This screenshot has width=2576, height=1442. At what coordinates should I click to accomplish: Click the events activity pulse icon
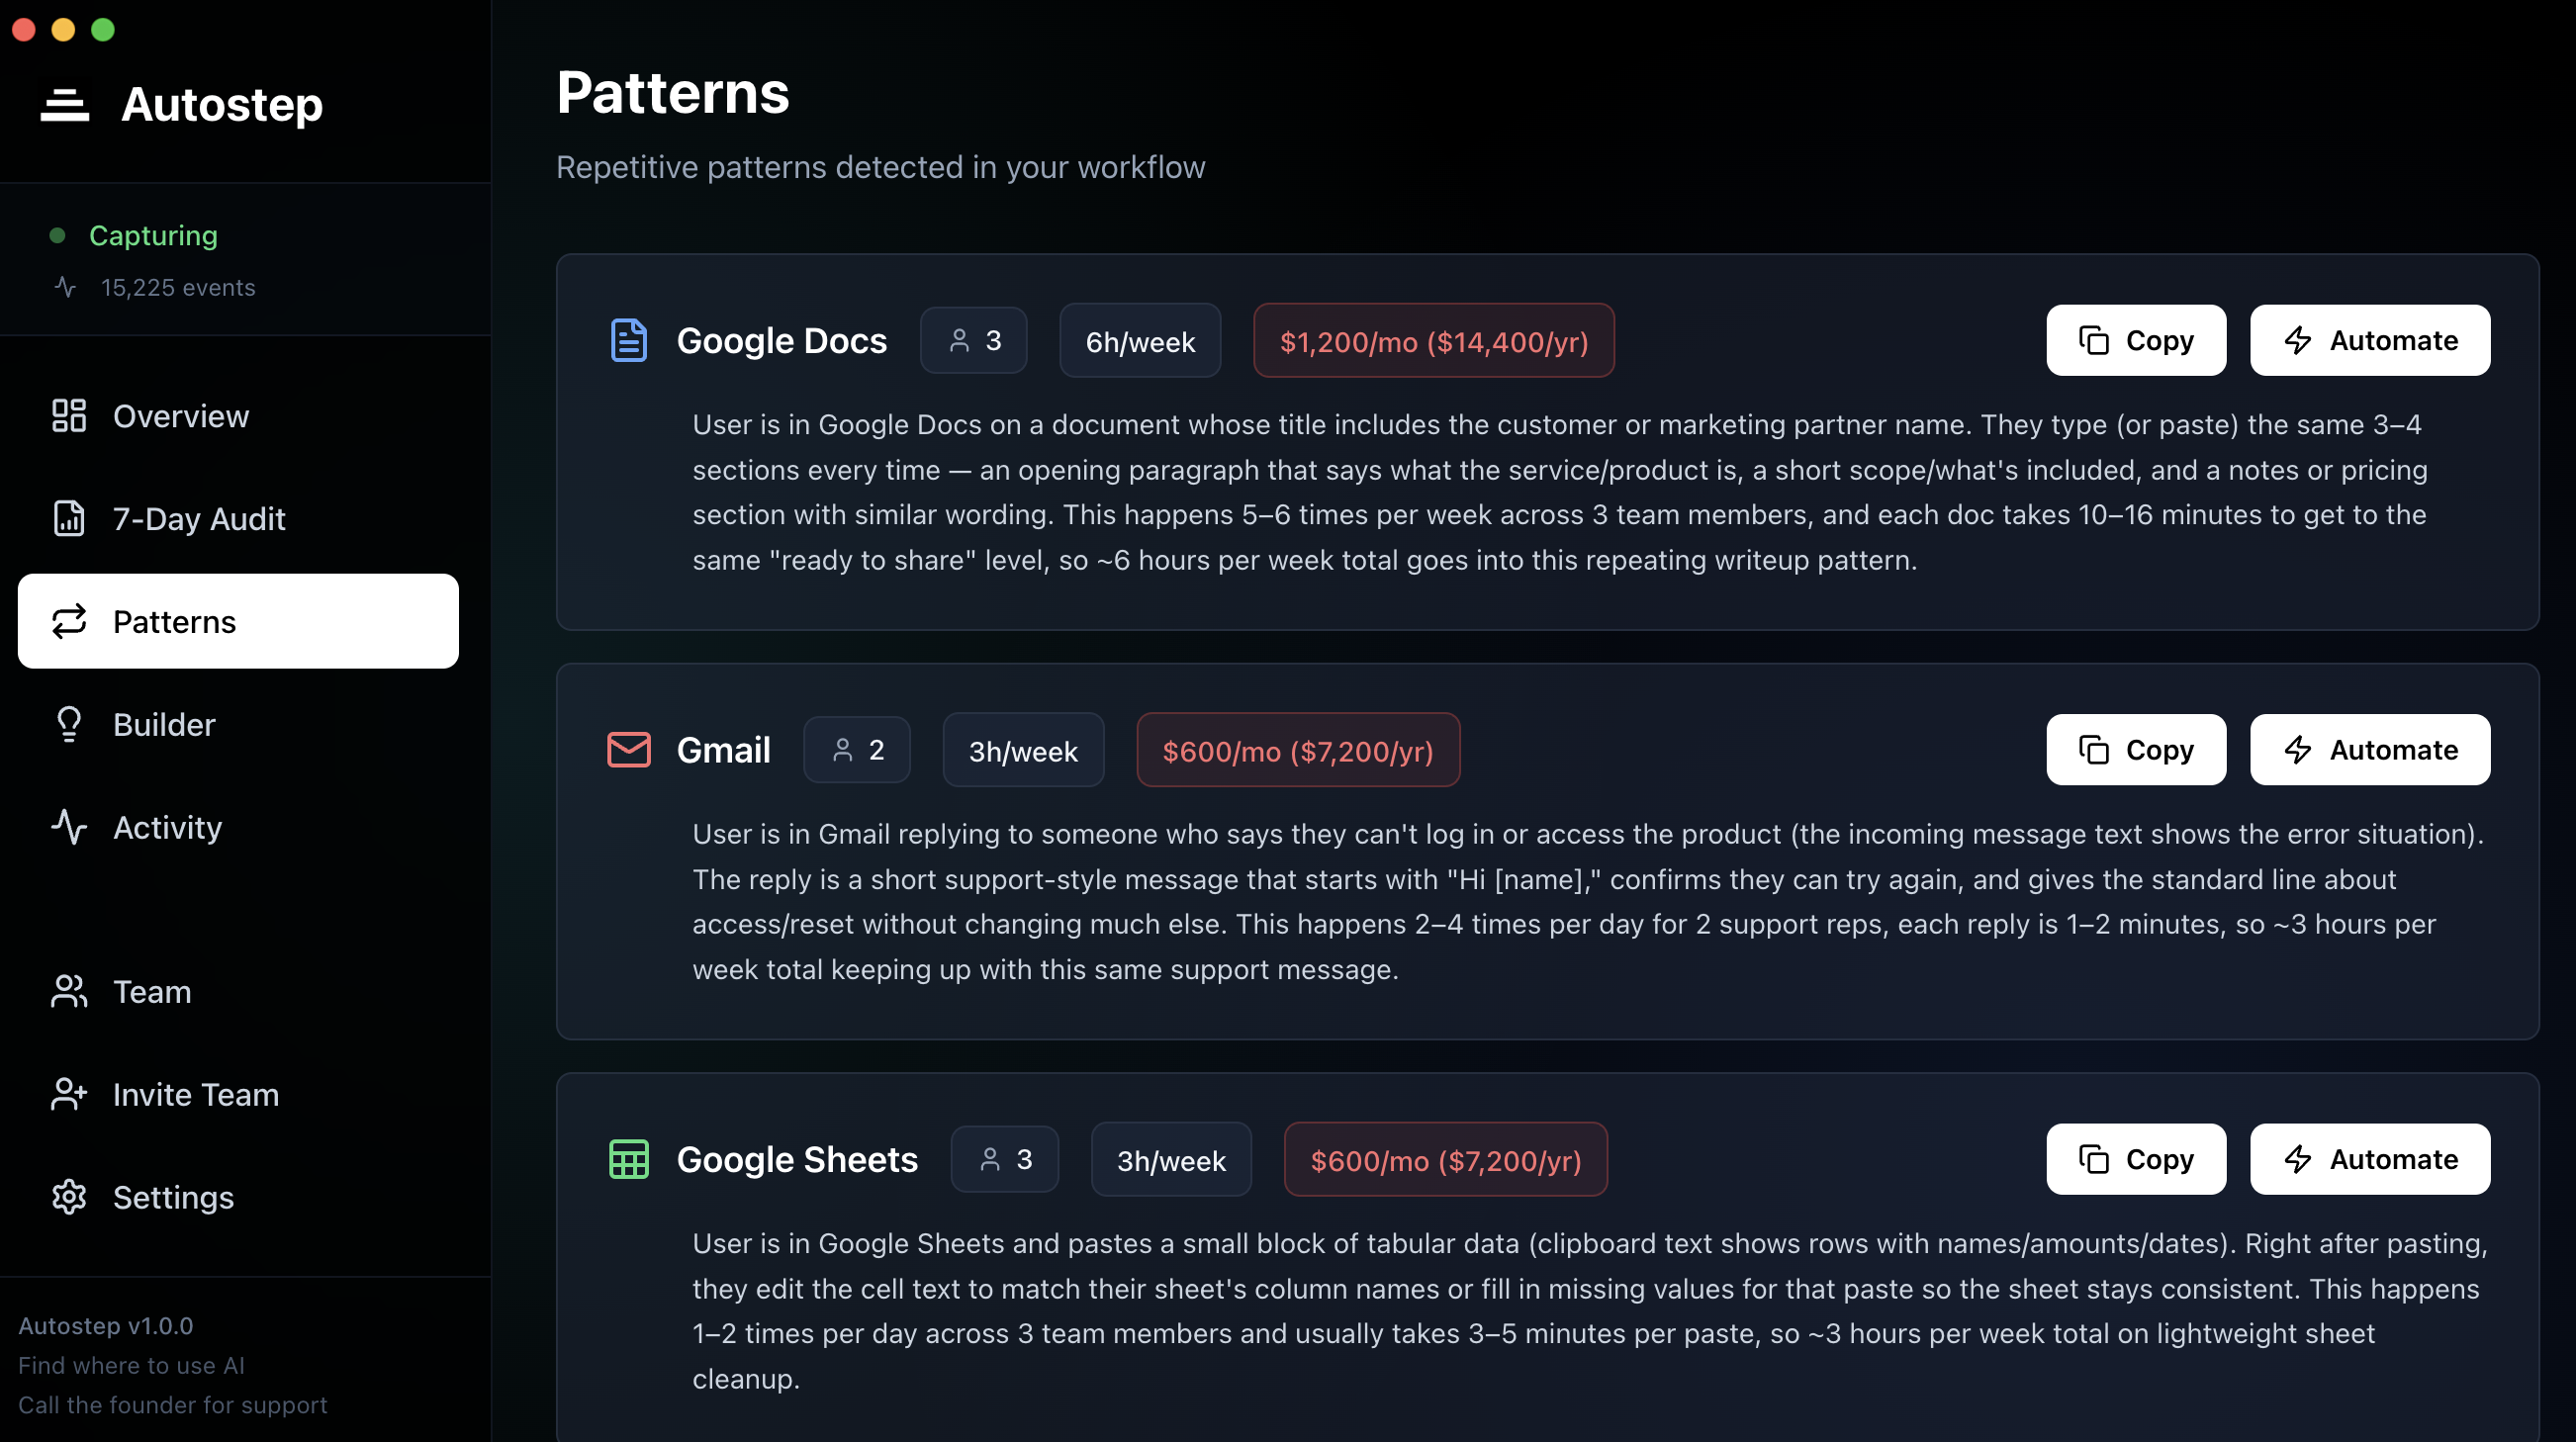(66, 288)
